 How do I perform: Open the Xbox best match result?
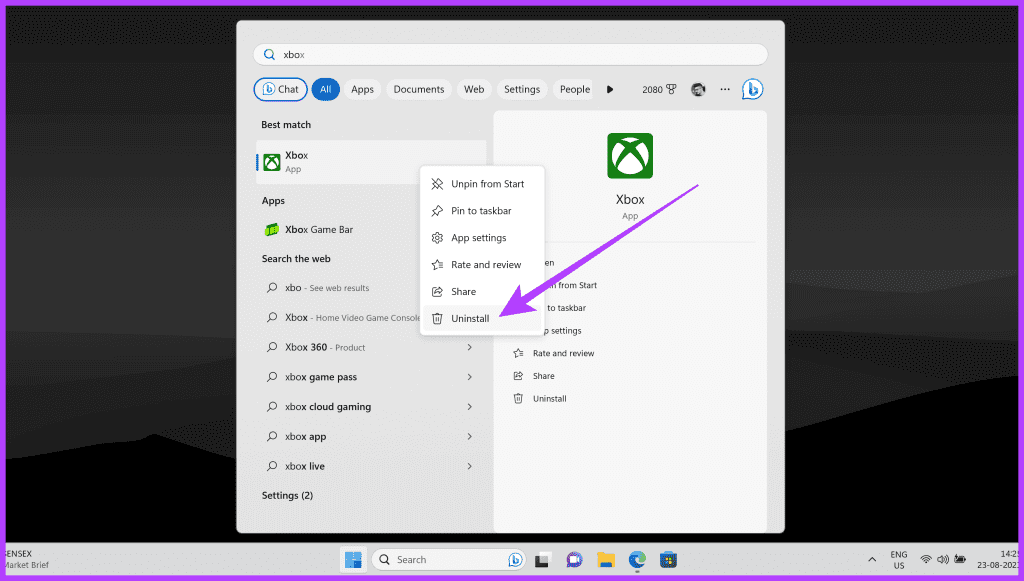[370, 161]
